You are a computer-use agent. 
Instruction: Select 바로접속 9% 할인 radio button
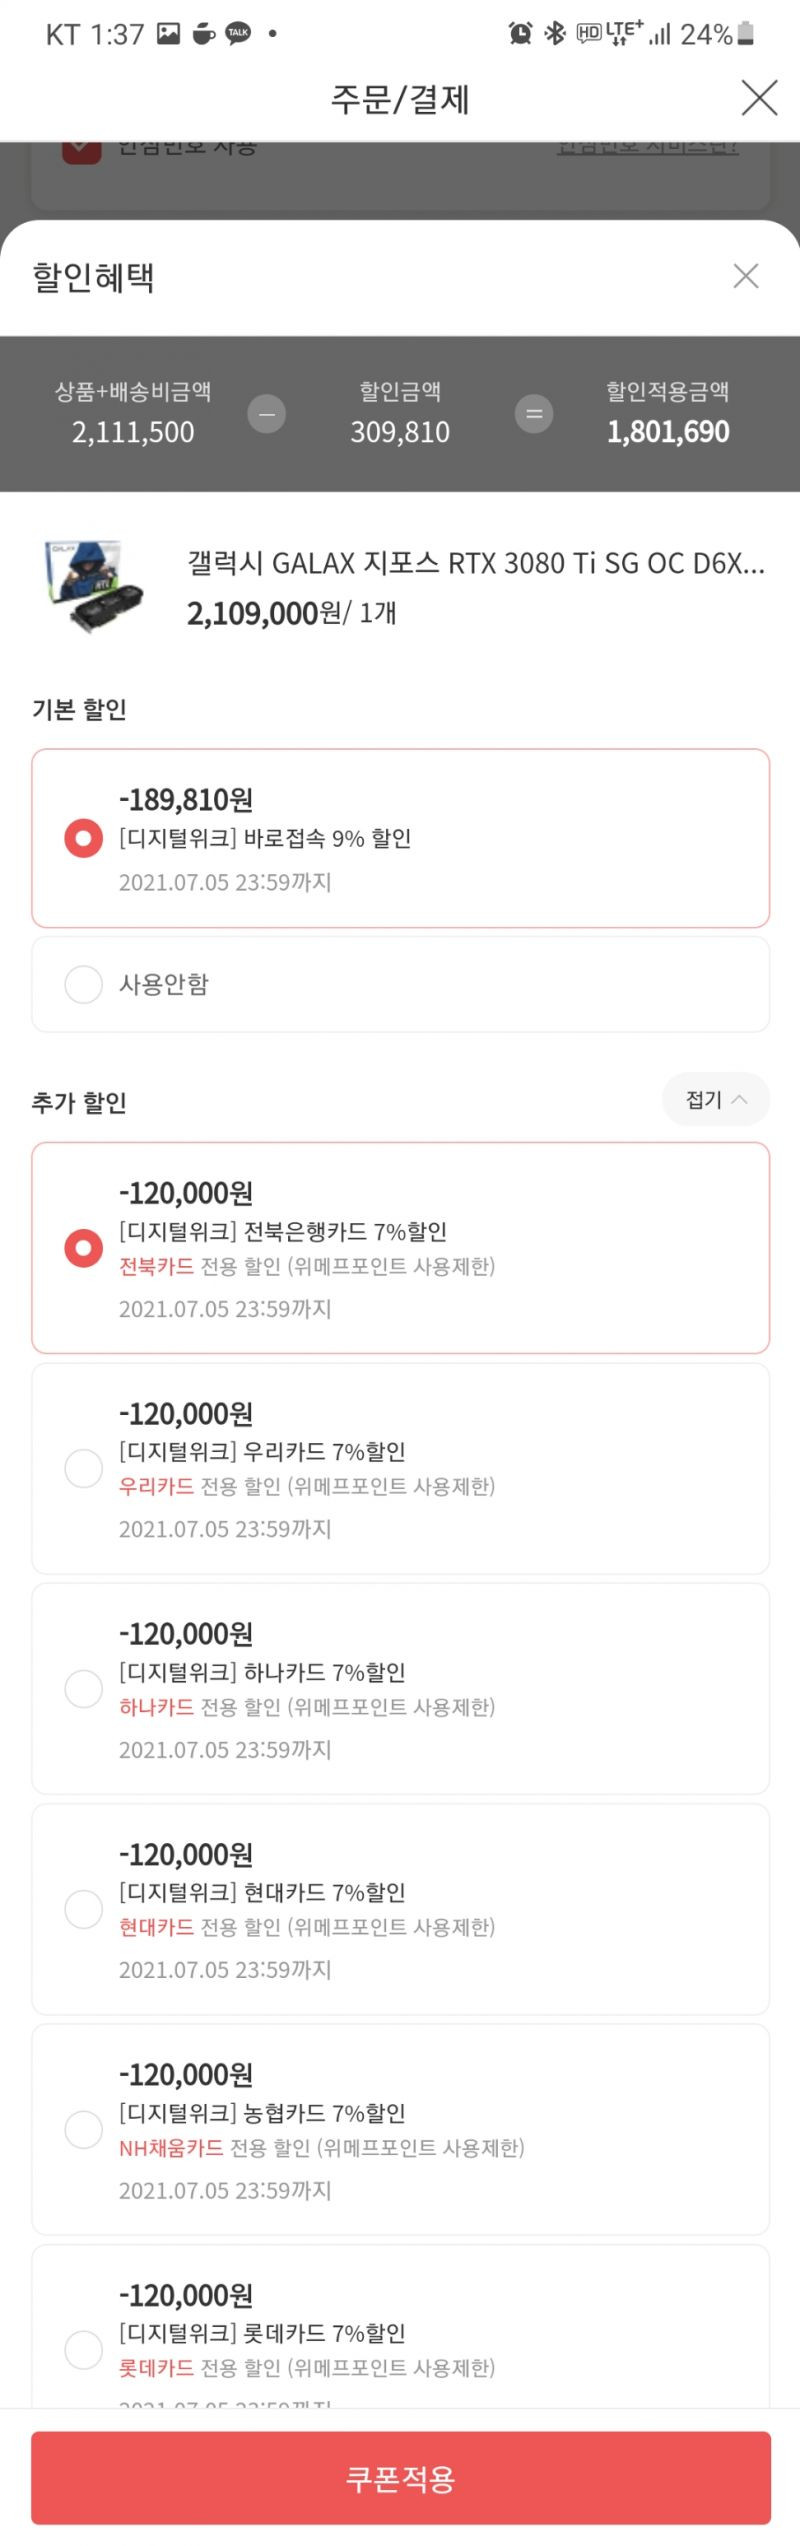pyautogui.click(x=83, y=838)
